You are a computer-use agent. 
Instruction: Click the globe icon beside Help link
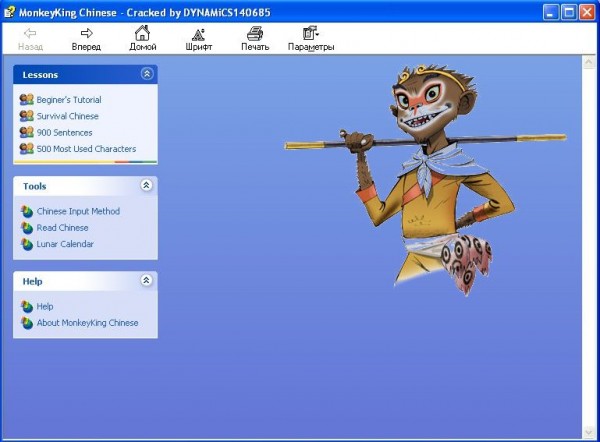coord(27,307)
